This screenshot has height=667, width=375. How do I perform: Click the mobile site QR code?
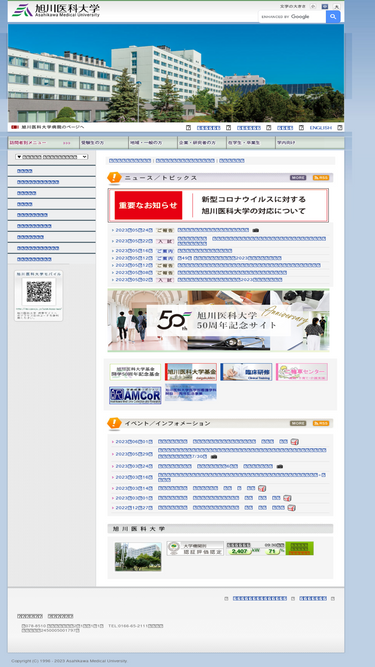pyautogui.click(x=39, y=292)
